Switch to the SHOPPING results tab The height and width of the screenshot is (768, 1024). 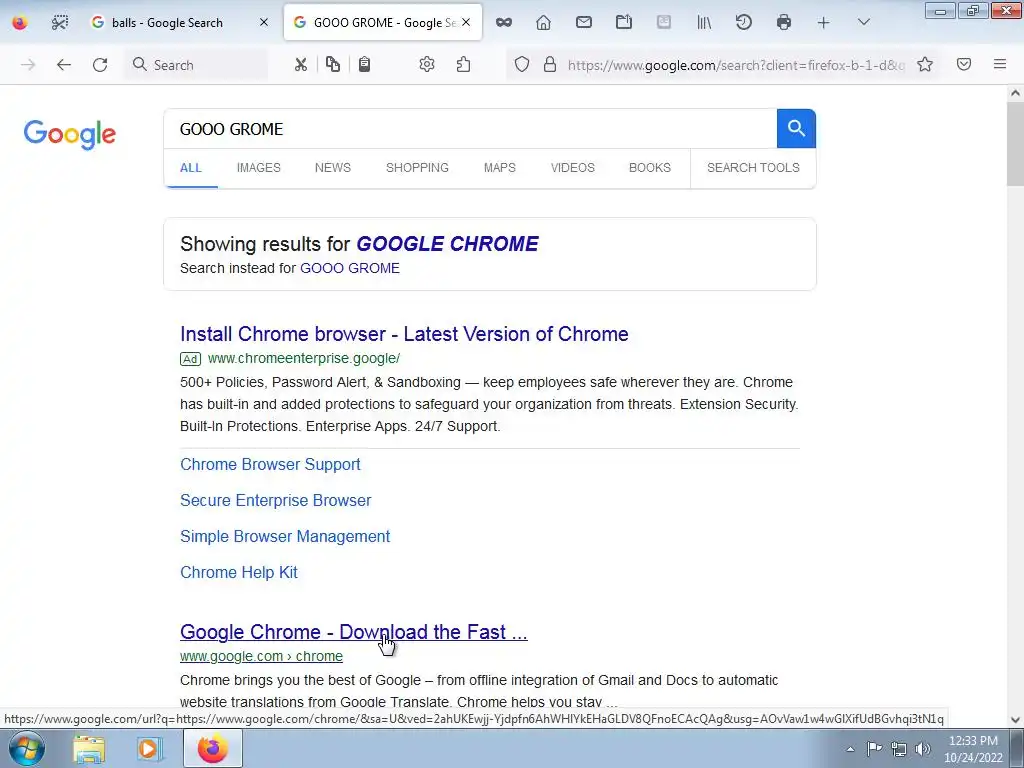point(417,168)
